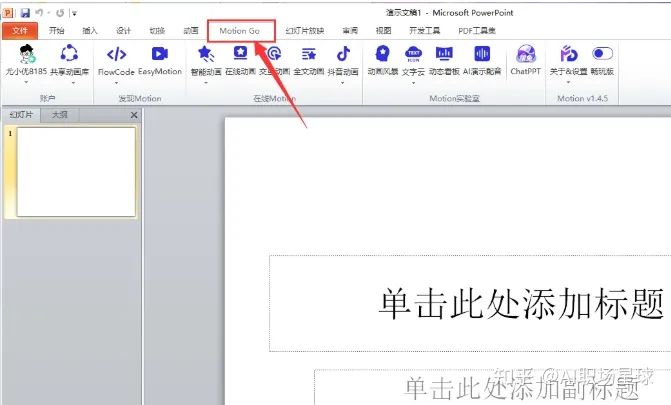Select the 智能动画 smart animation icon
The height and width of the screenshot is (405, 671).
pos(206,54)
